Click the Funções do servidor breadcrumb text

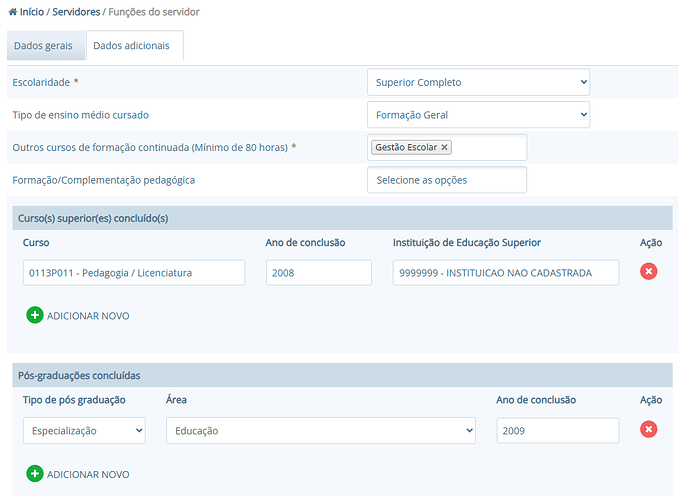point(154,12)
